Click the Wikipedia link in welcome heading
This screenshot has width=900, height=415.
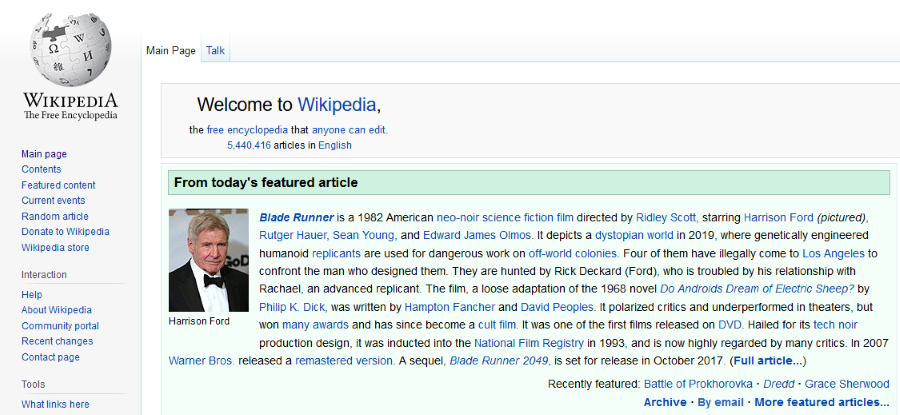click(x=337, y=104)
